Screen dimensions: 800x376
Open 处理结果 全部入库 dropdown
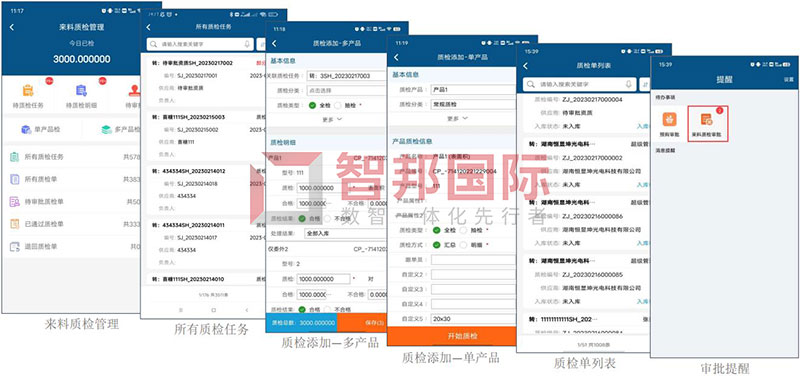[345, 233]
